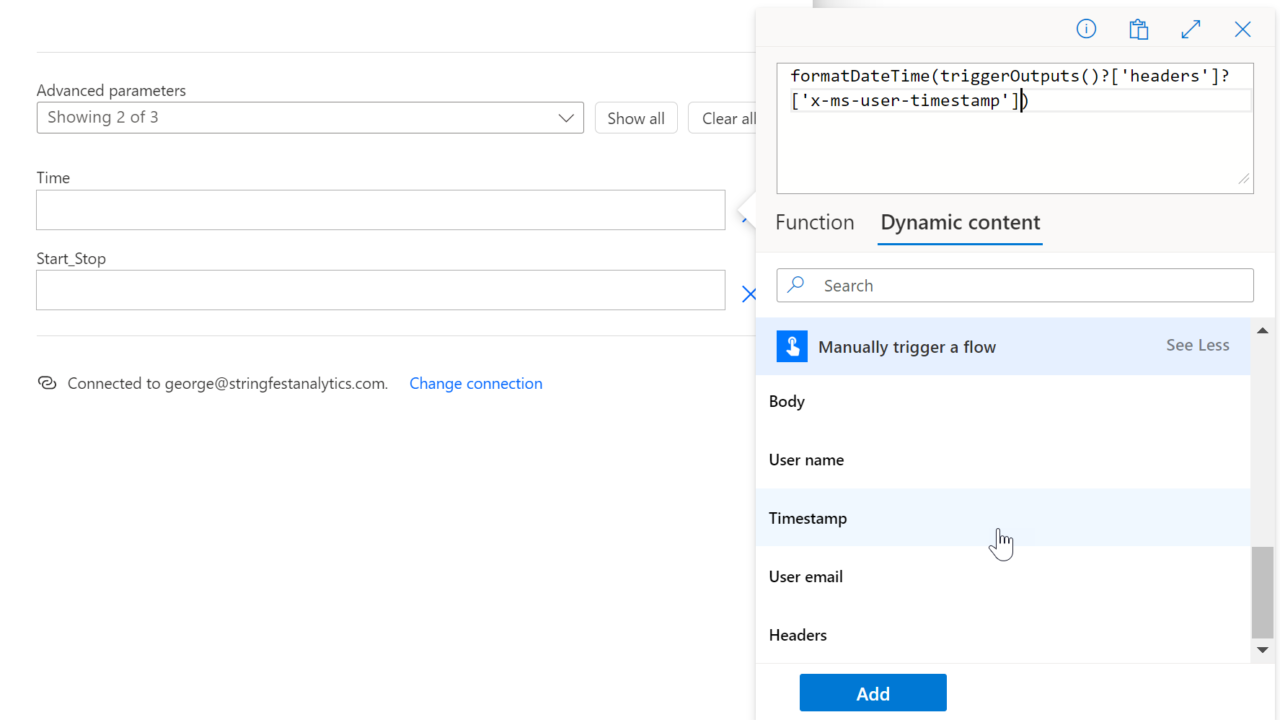The height and width of the screenshot is (720, 1280).
Task: Click into the Time input field
Action: click(x=380, y=210)
